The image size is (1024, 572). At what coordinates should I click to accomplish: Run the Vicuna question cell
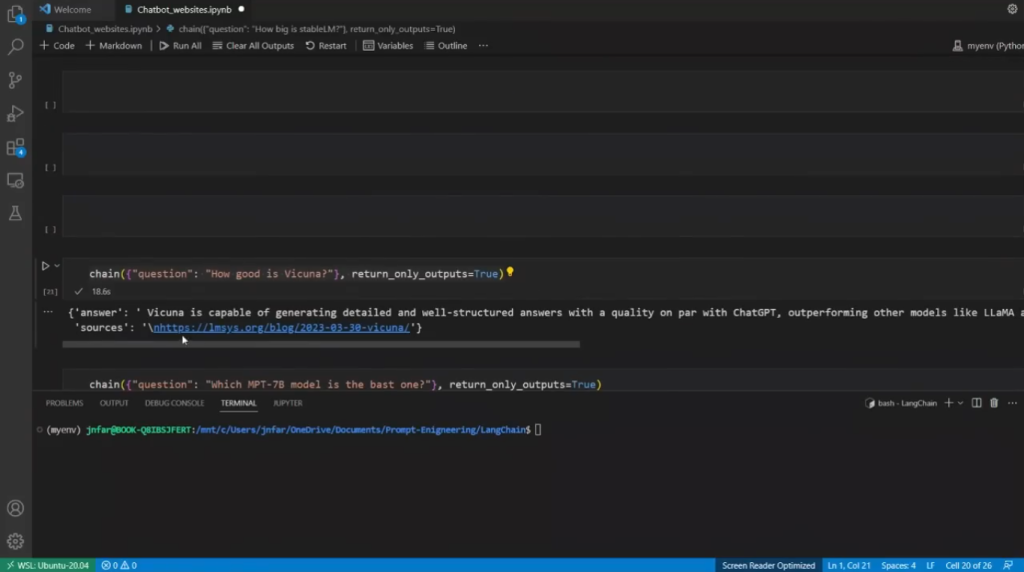click(x=45, y=266)
